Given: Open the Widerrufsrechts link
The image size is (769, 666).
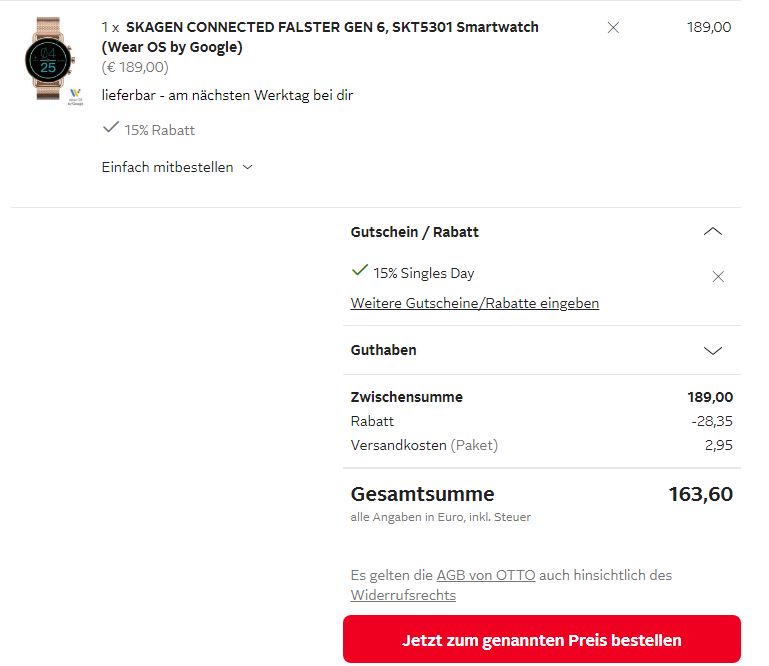Looking at the screenshot, I should pyautogui.click(x=403, y=595).
